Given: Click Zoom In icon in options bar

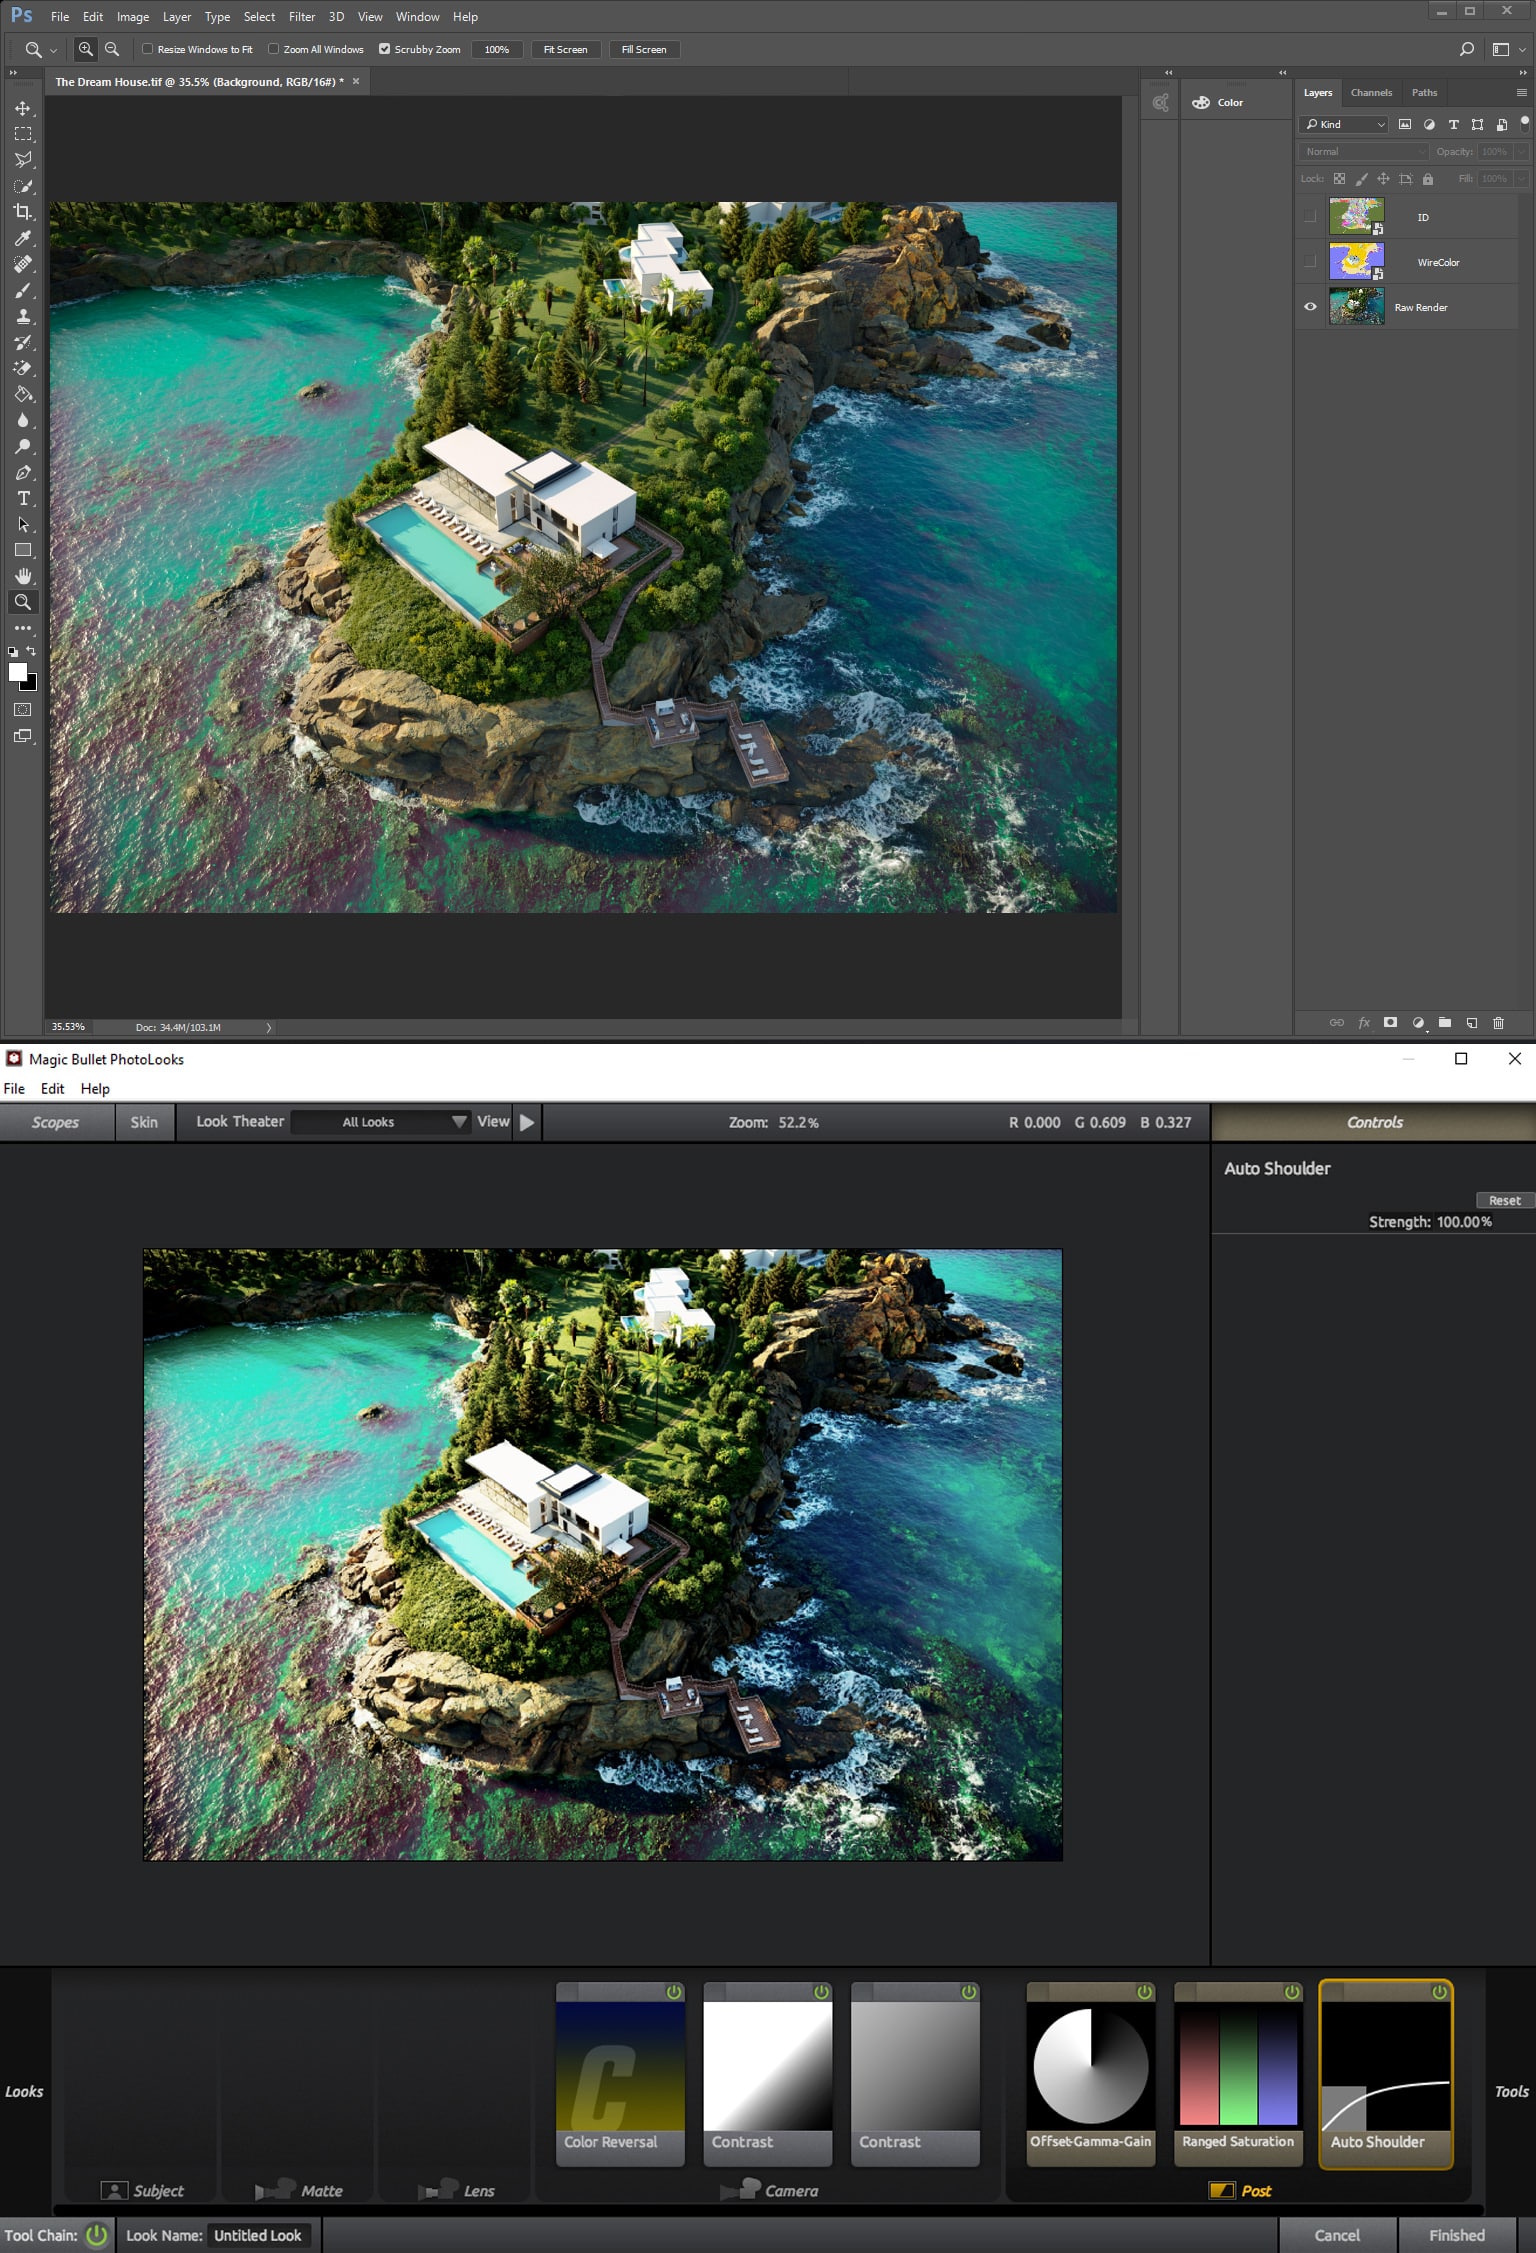Looking at the screenshot, I should pos(86,49).
